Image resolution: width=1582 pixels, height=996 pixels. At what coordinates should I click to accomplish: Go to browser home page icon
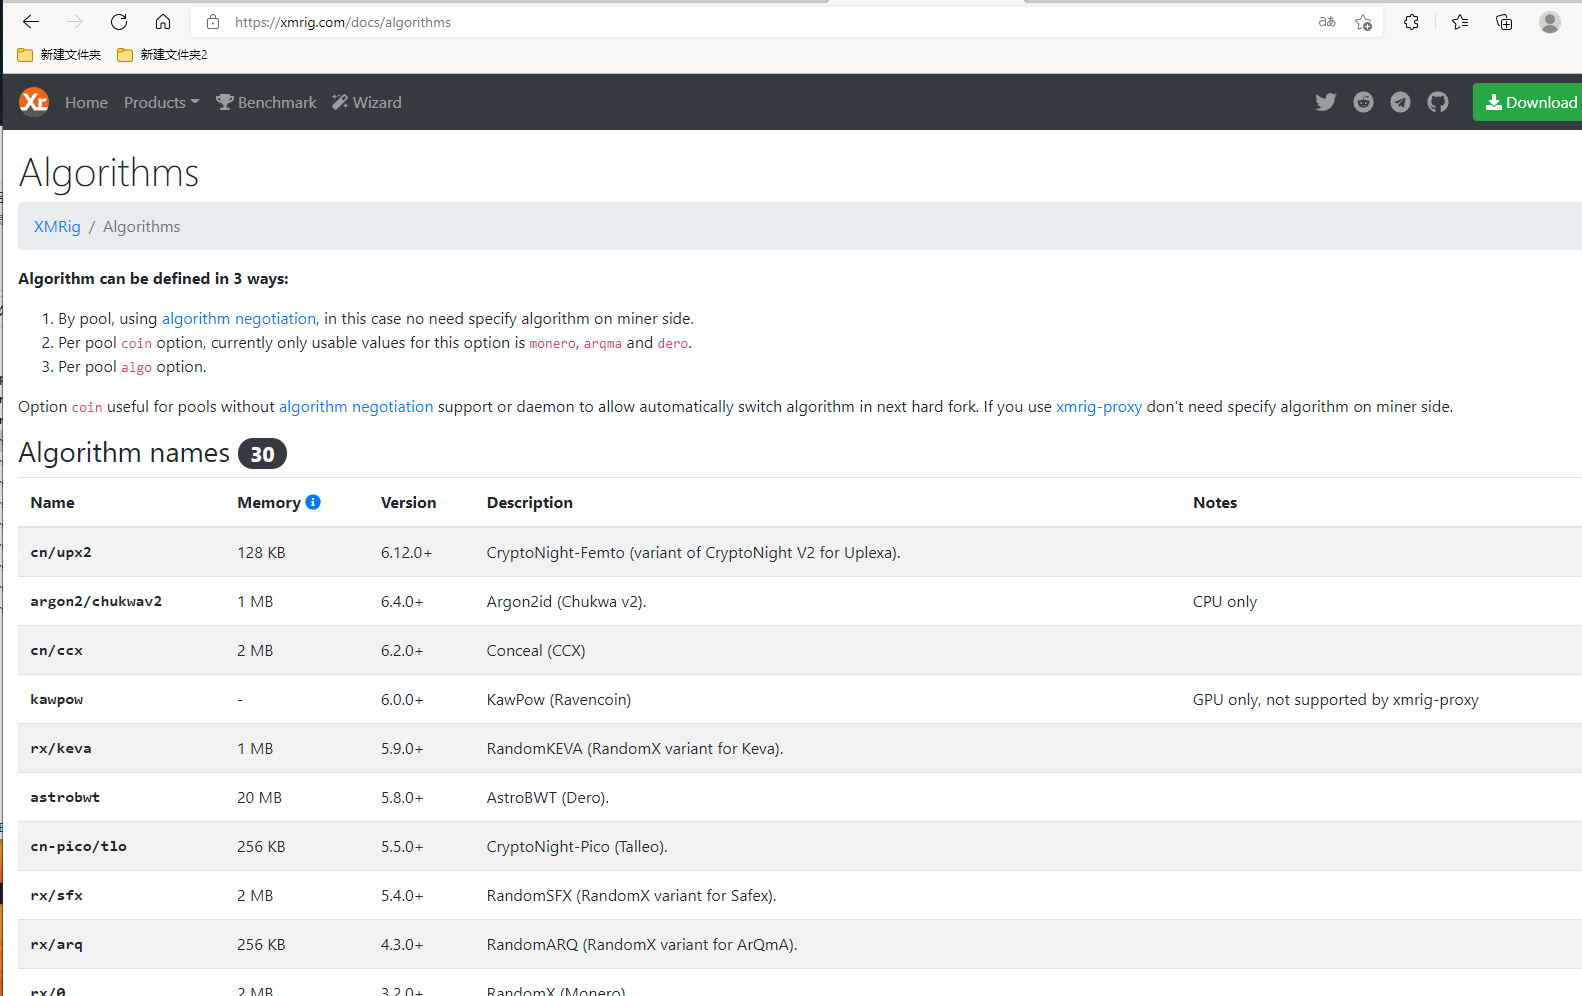tap(163, 22)
